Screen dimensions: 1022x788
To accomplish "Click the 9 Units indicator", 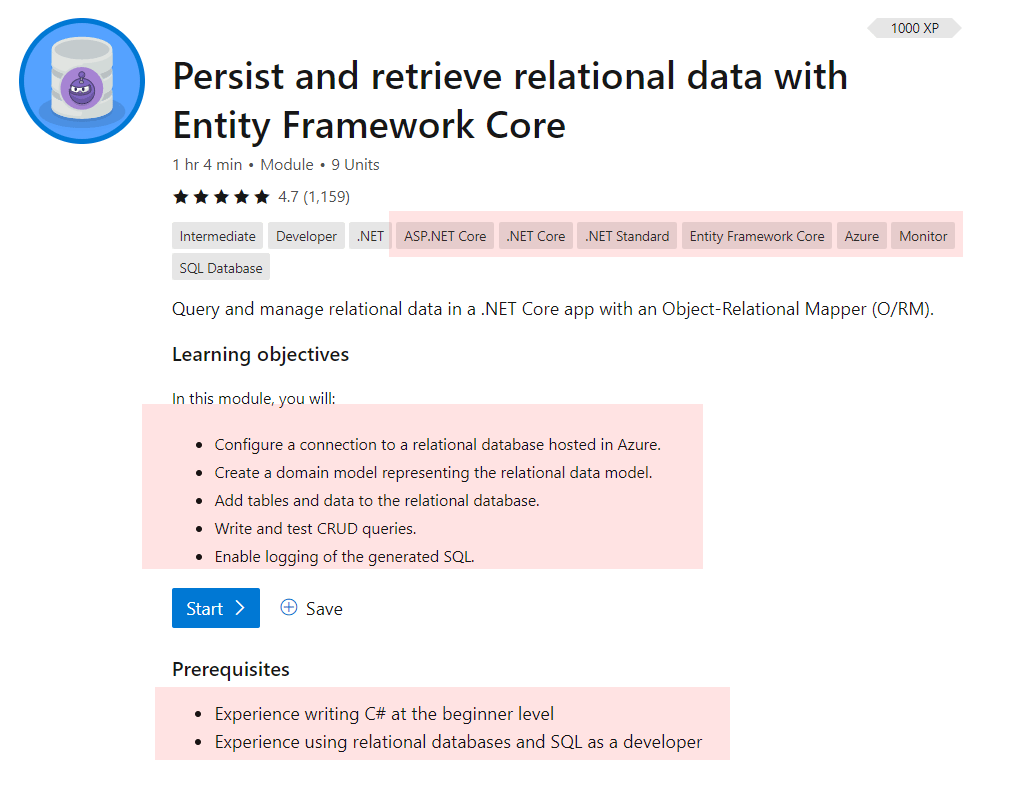I will pos(354,164).
